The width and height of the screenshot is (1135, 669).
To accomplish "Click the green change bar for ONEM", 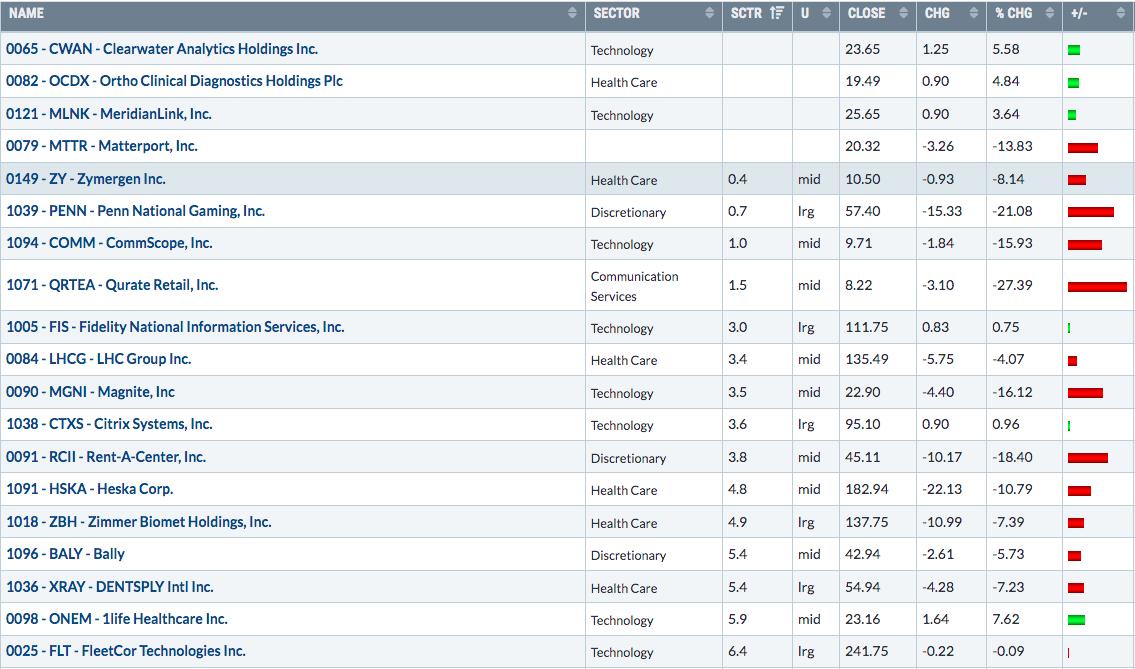I will coord(1076,620).
